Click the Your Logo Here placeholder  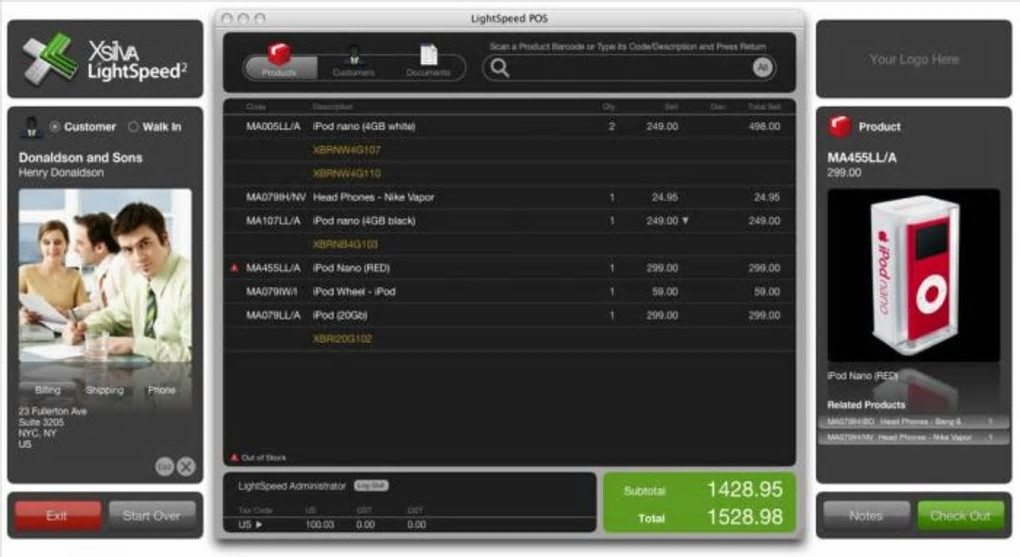(x=914, y=59)
